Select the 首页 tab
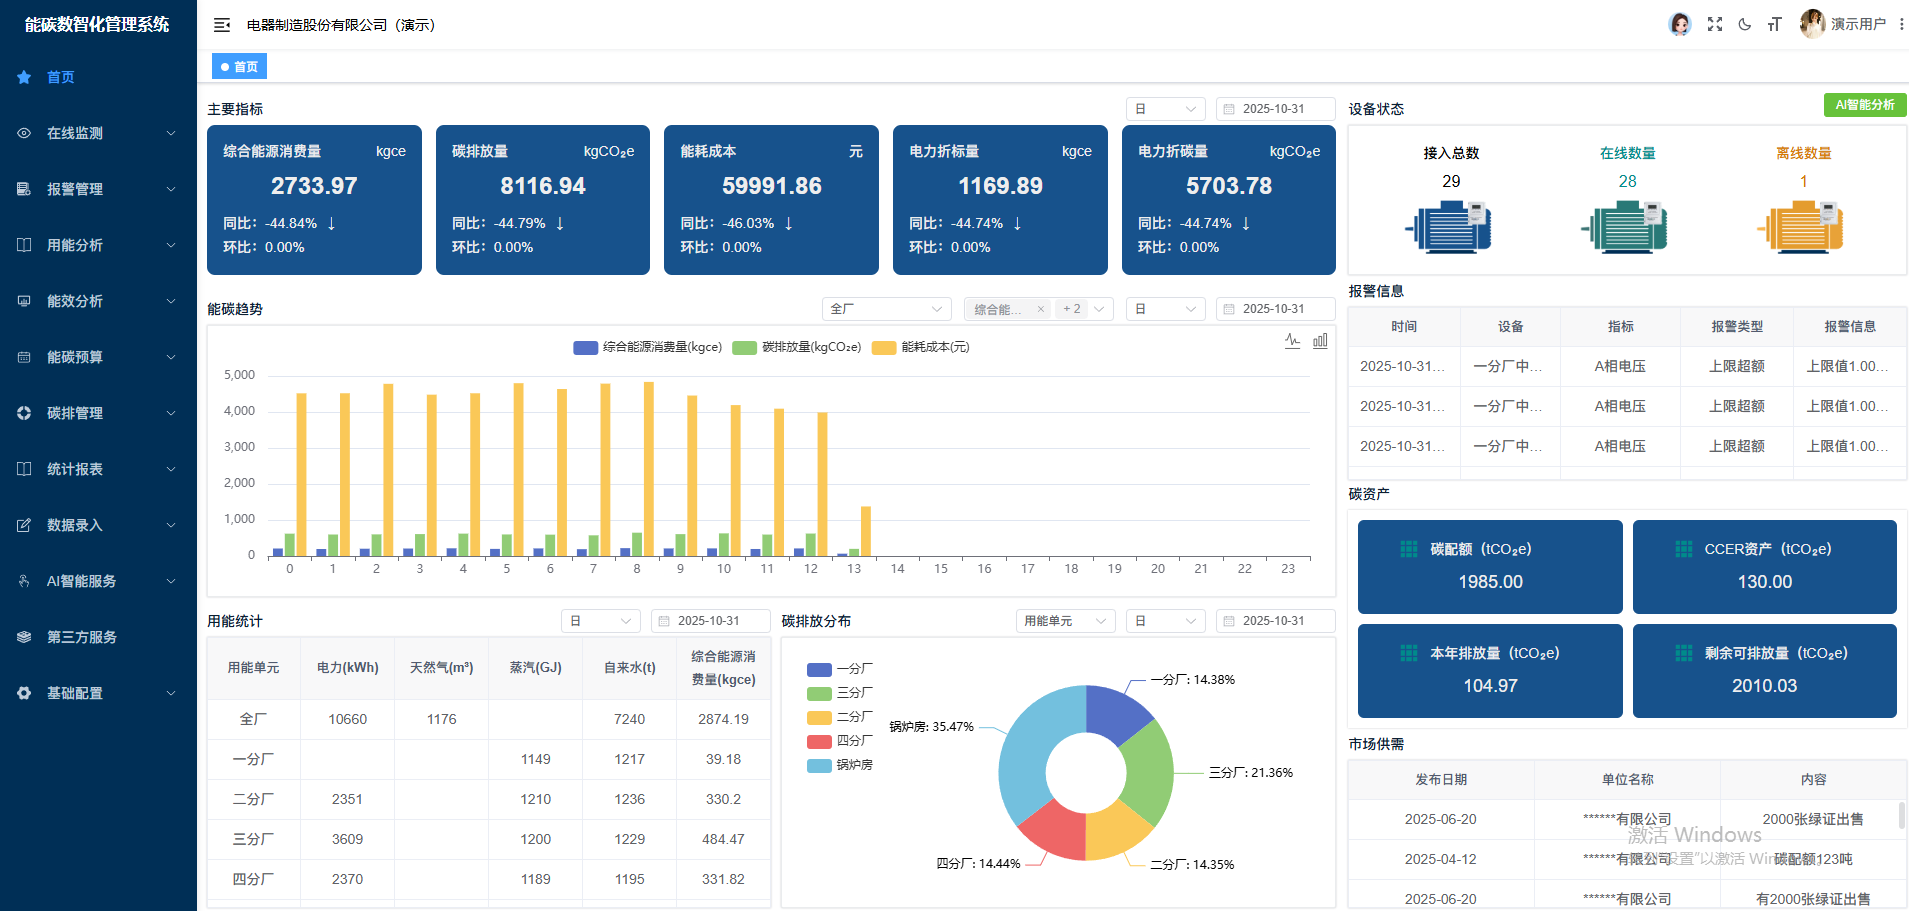 coord(239,67)
